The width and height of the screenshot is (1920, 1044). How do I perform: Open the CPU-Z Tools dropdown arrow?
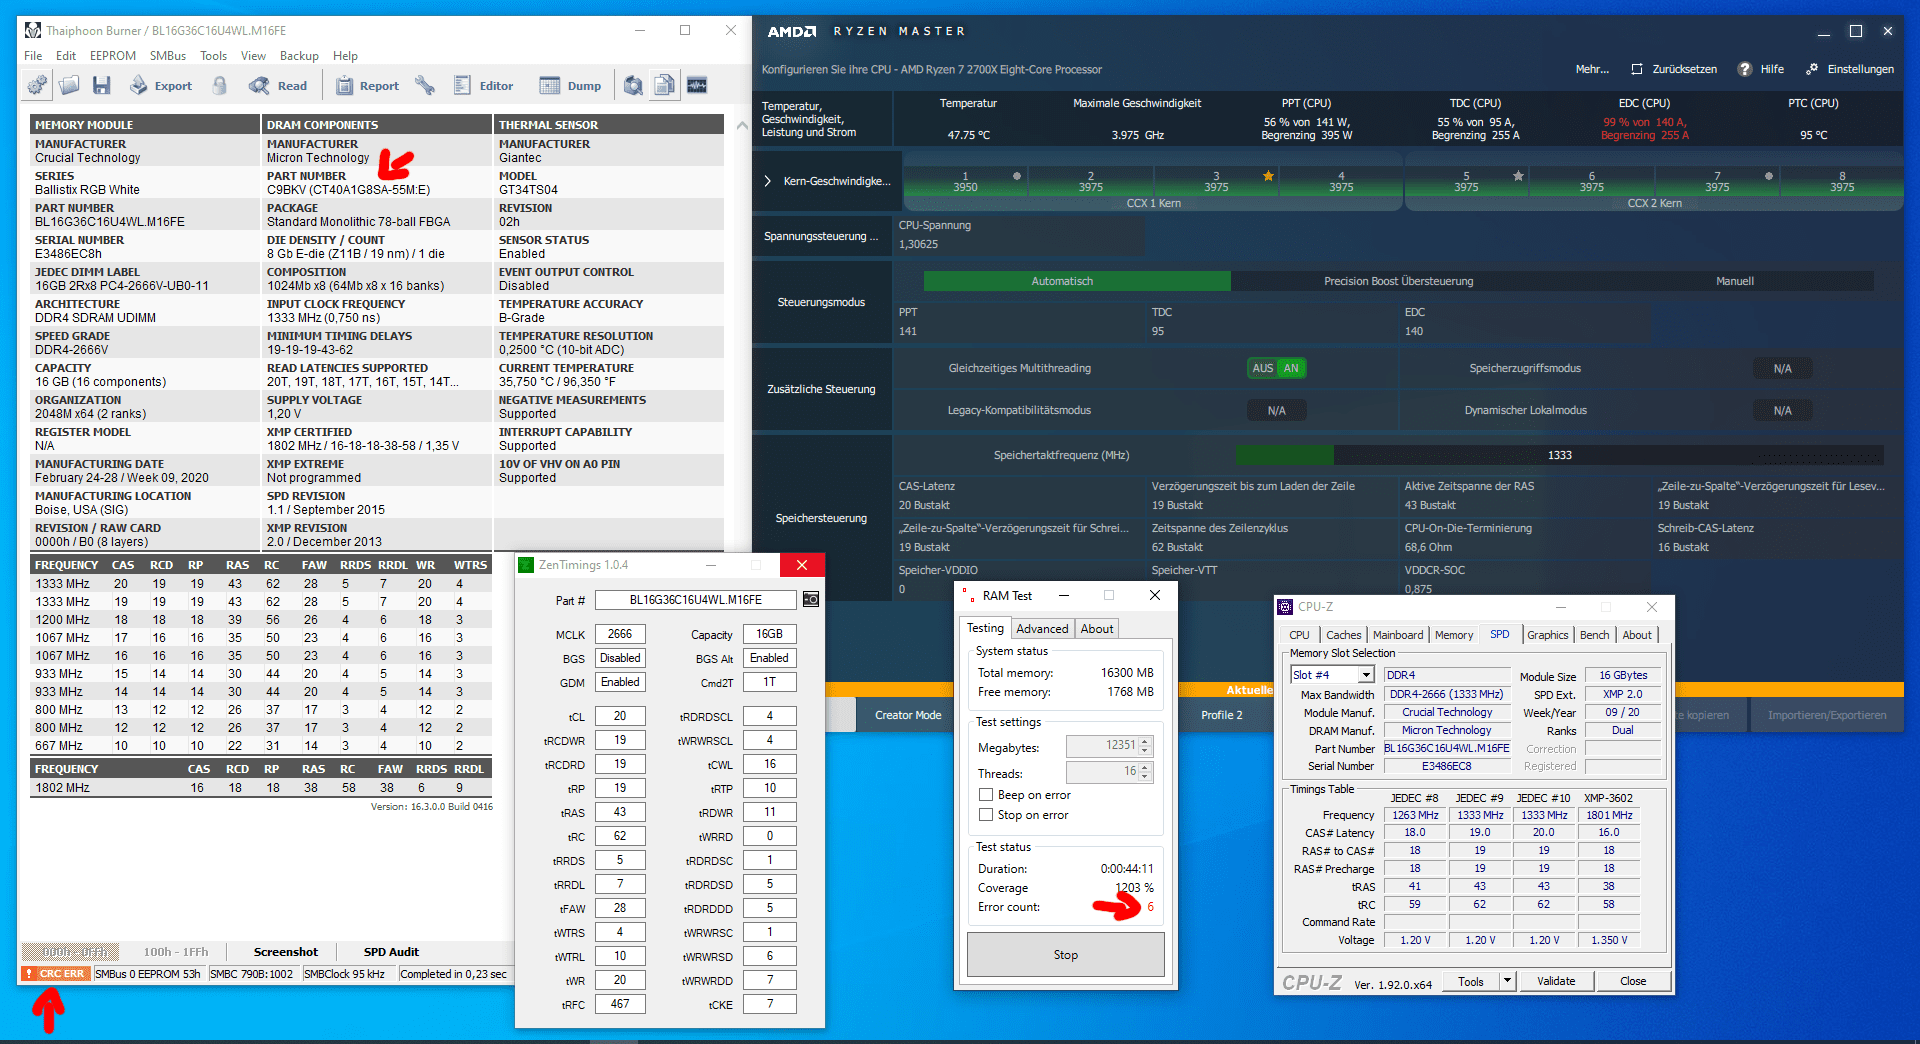(x=1507, y=981)
